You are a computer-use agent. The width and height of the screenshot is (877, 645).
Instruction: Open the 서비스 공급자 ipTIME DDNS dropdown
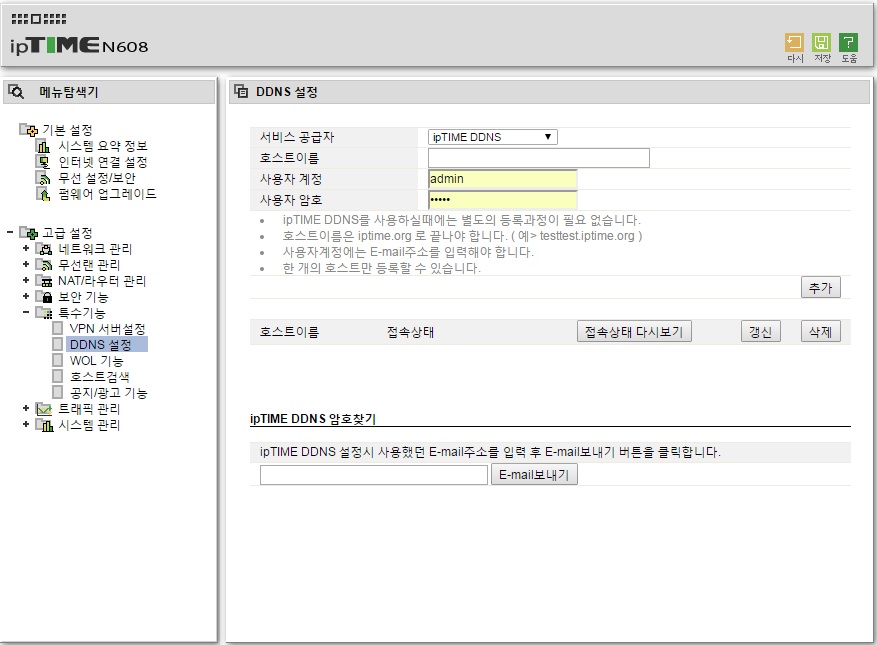493,137
